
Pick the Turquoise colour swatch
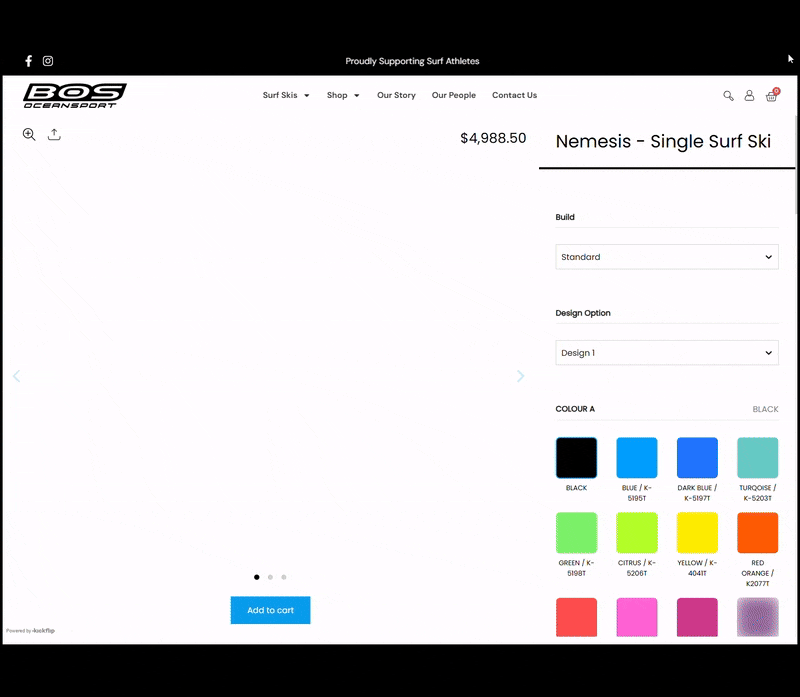tap(757, 458)
